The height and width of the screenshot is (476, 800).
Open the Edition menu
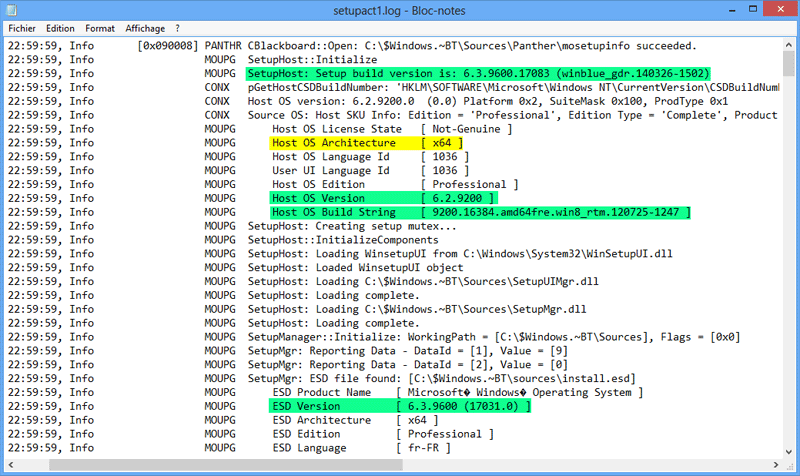(x=60, y=29)
